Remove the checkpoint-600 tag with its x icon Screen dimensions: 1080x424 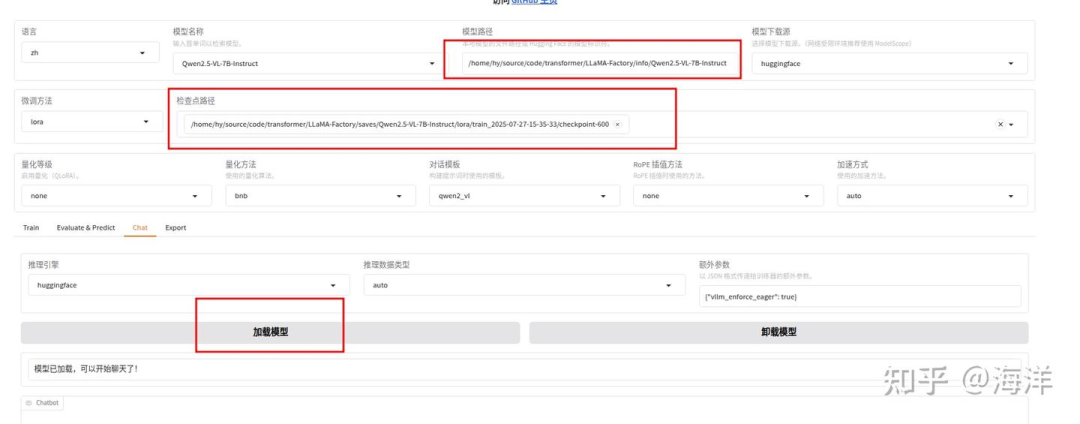tap(617, 125)
